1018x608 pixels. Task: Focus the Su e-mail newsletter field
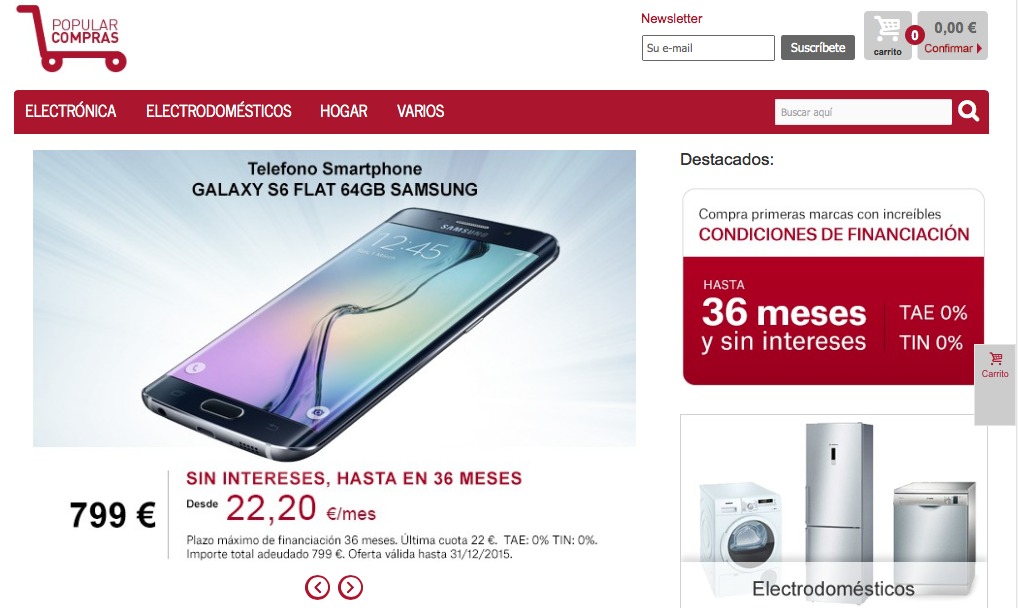[708, 48]
